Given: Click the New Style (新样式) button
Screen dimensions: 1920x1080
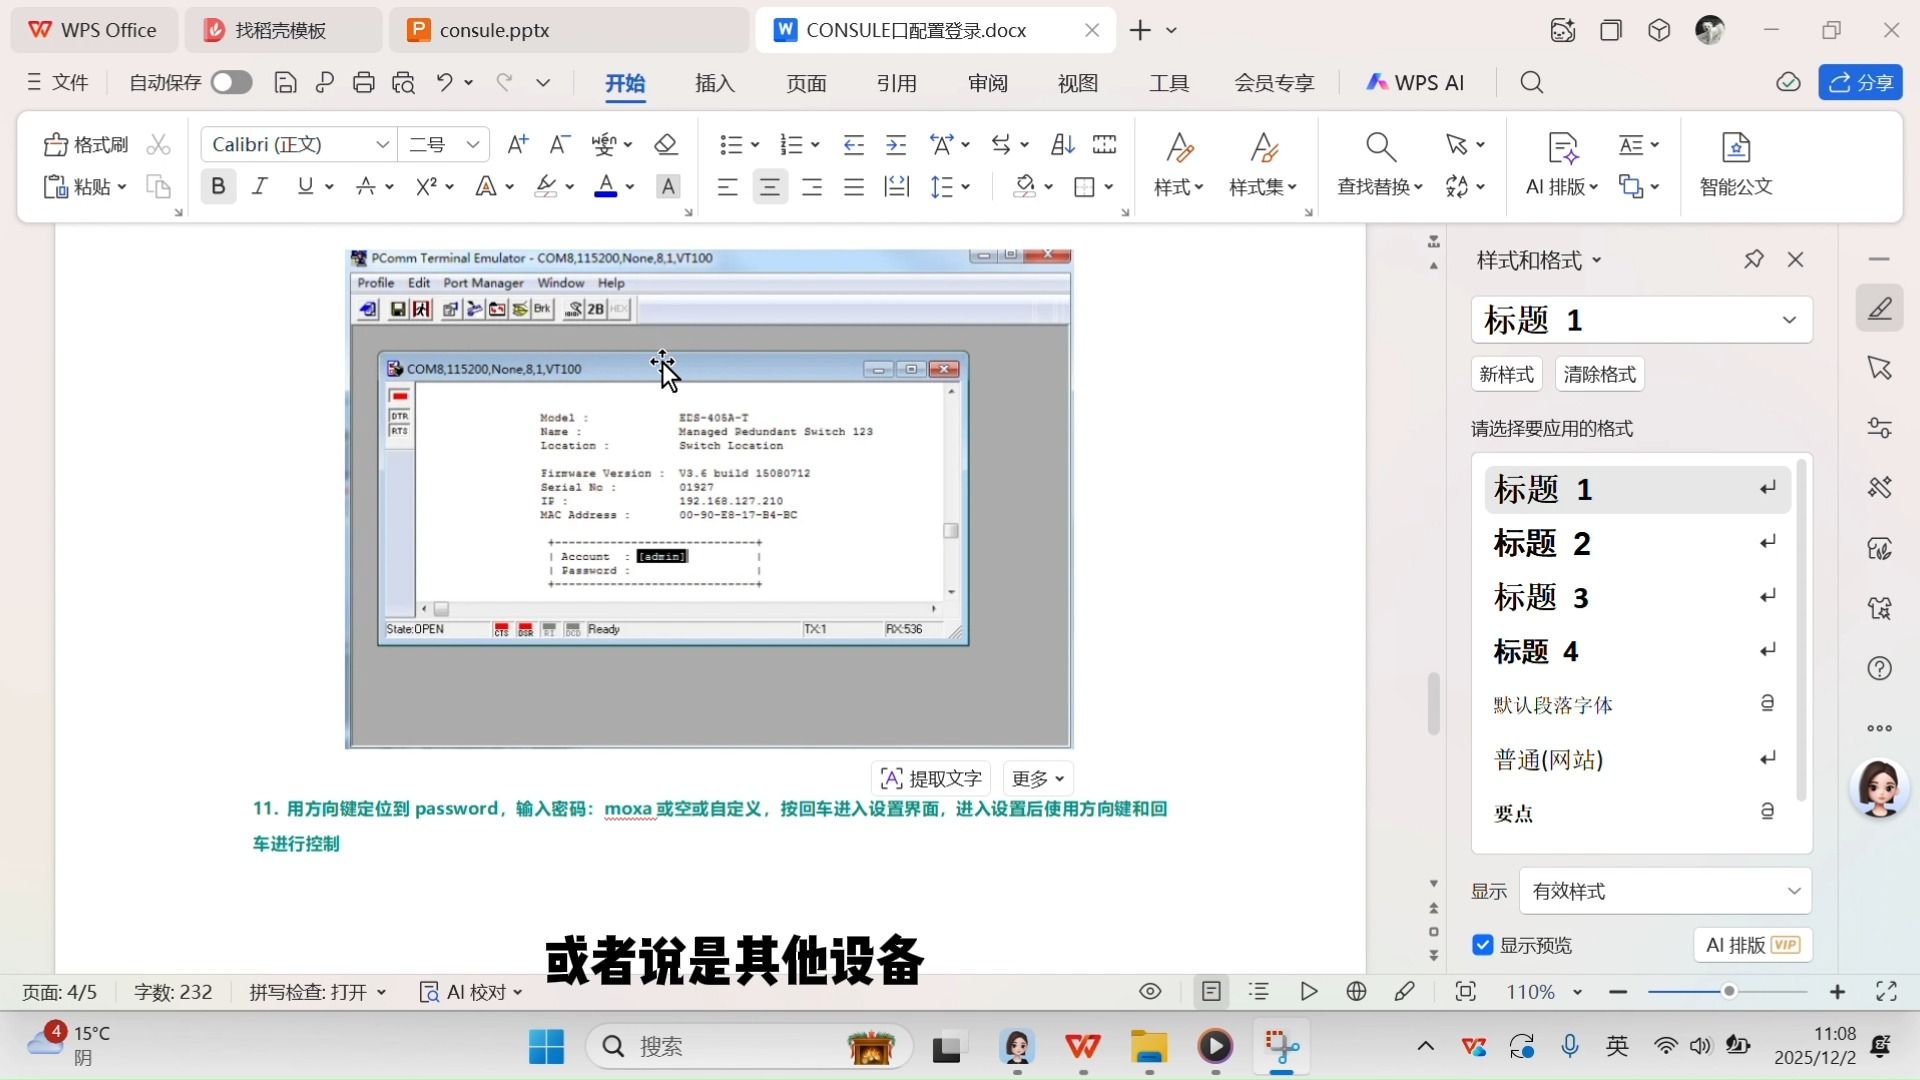Looking at the screenshot, I should pyautogui.click(x=1506, y=374).
